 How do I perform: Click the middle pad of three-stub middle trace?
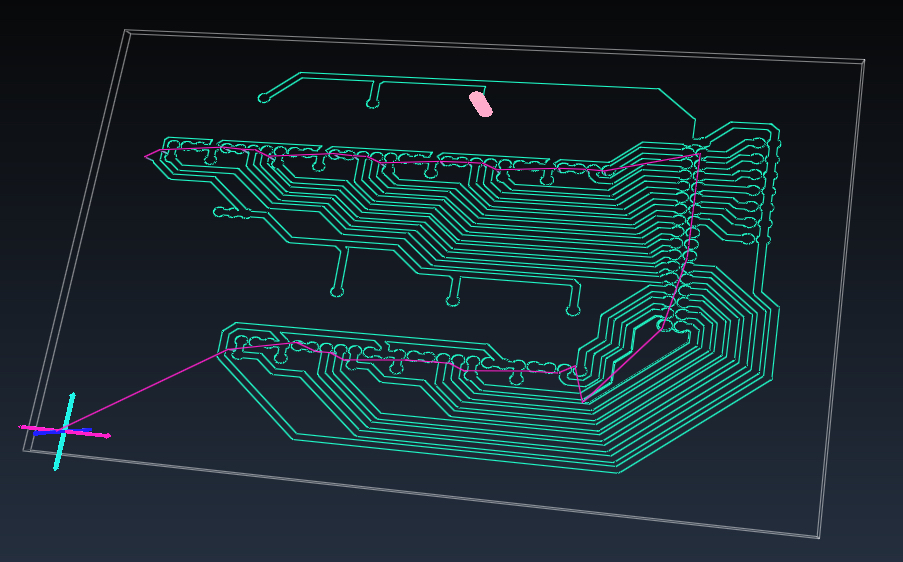[x=453, y=301]
